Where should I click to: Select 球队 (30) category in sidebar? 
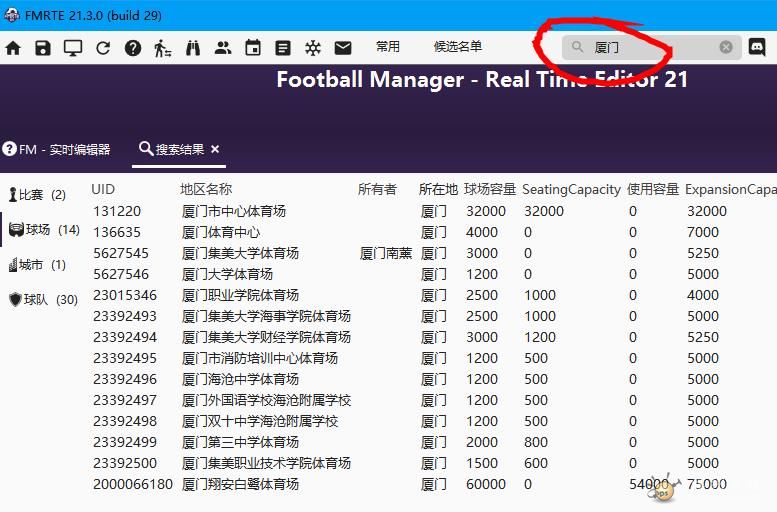coord(43,299)
